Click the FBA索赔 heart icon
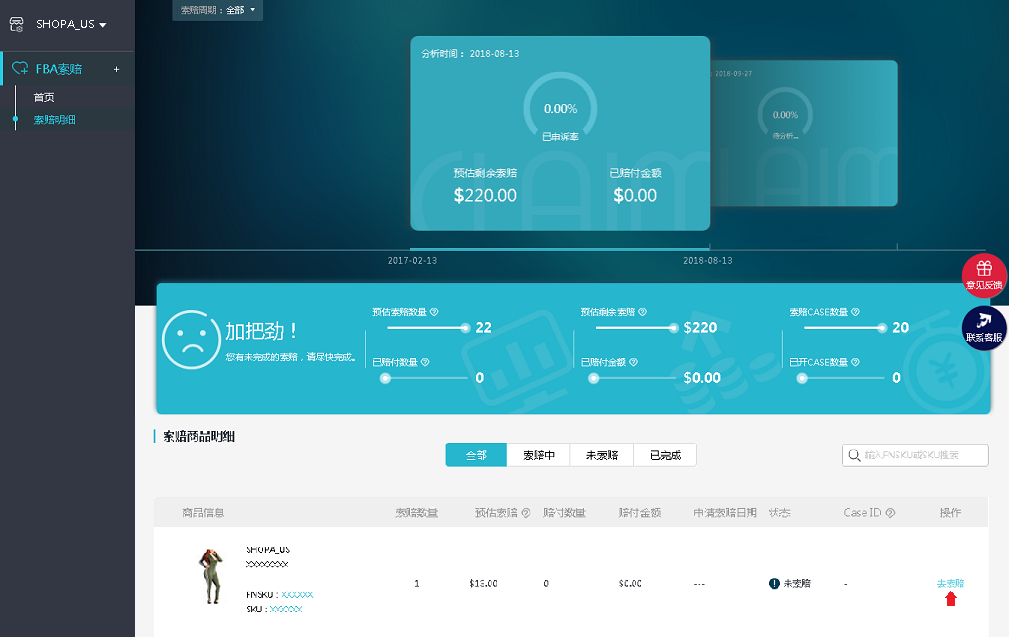The width and height of the screenshot is (1009, 637). coord(19,69)
